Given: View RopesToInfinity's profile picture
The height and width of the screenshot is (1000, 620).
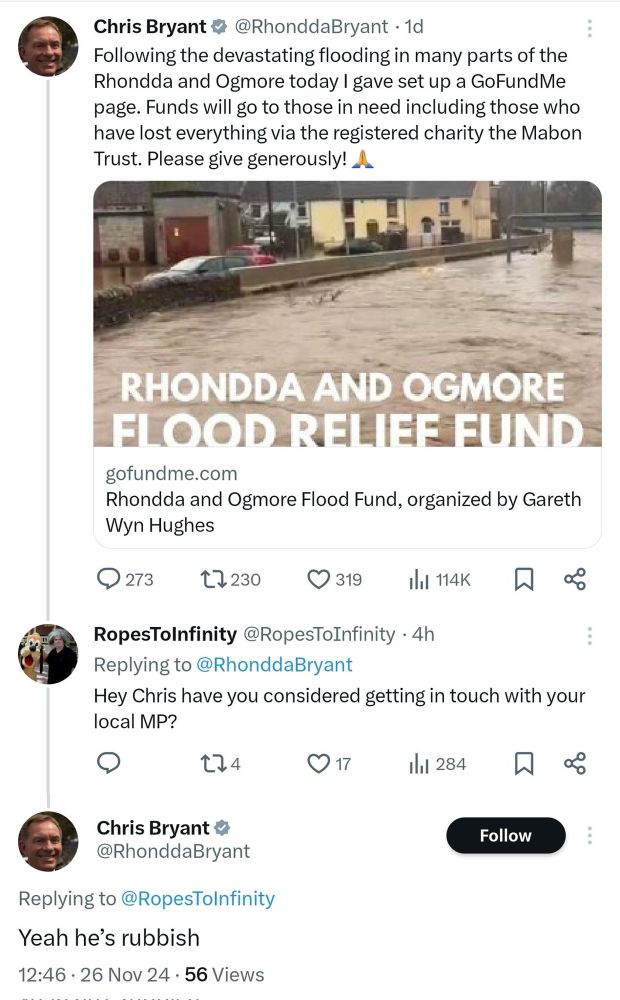Looking at the screenshot, I should pos(48,655).
